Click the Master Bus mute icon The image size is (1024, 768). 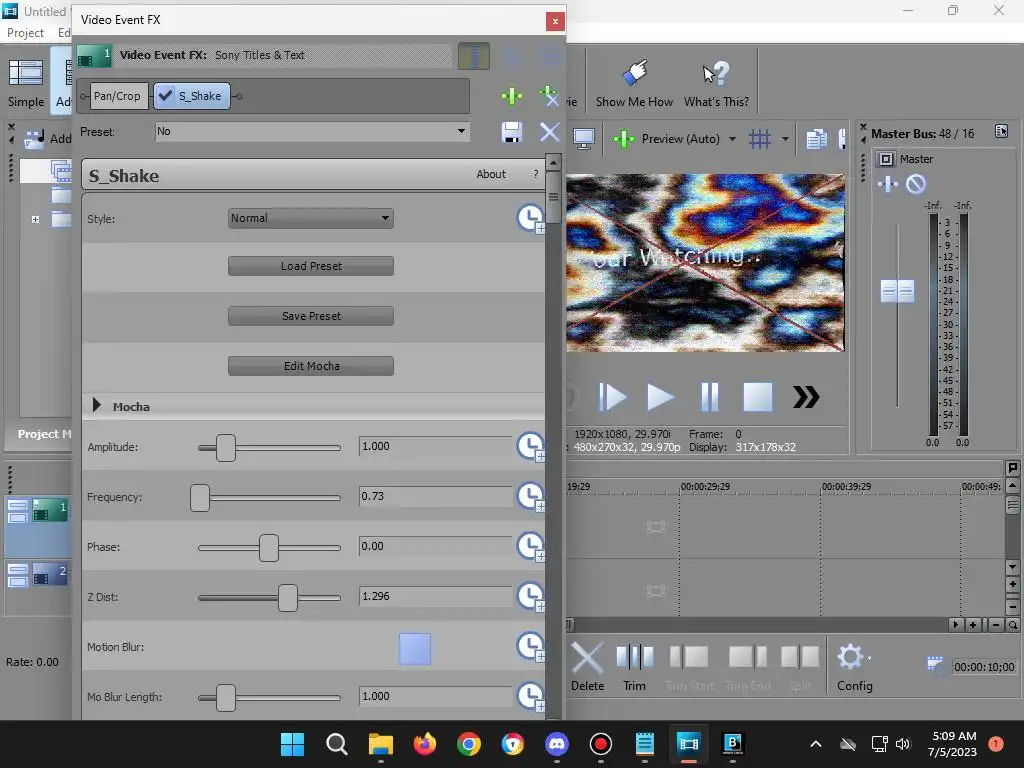(916, 184)
